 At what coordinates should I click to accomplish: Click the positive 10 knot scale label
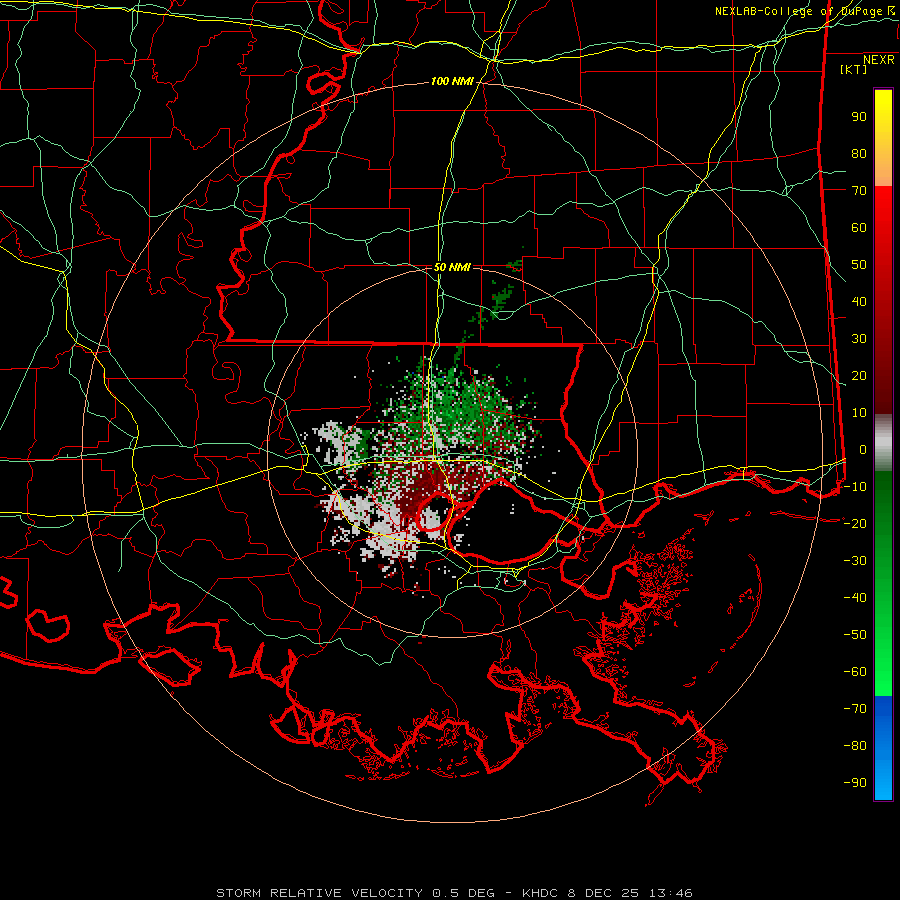click(x=859, y=413)
